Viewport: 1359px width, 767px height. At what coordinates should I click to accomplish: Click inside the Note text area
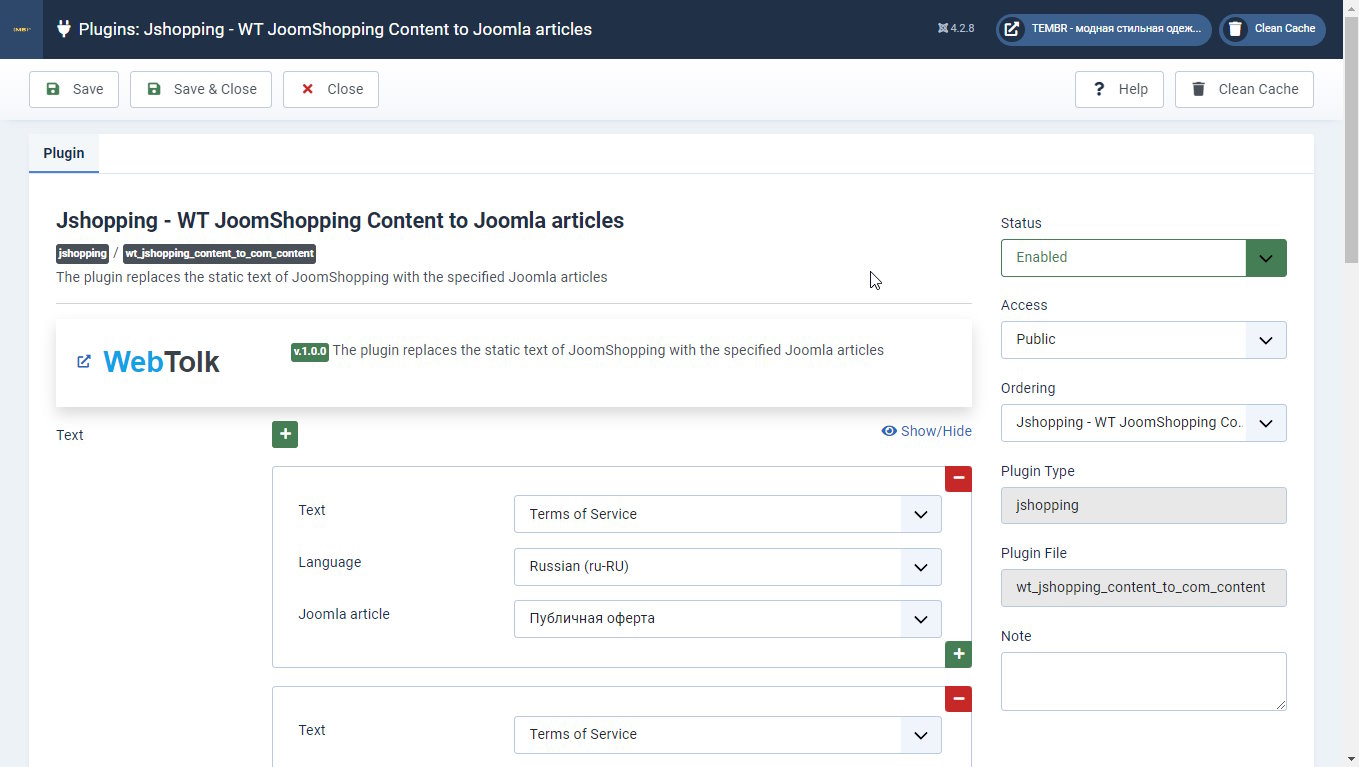point(1143,681)
